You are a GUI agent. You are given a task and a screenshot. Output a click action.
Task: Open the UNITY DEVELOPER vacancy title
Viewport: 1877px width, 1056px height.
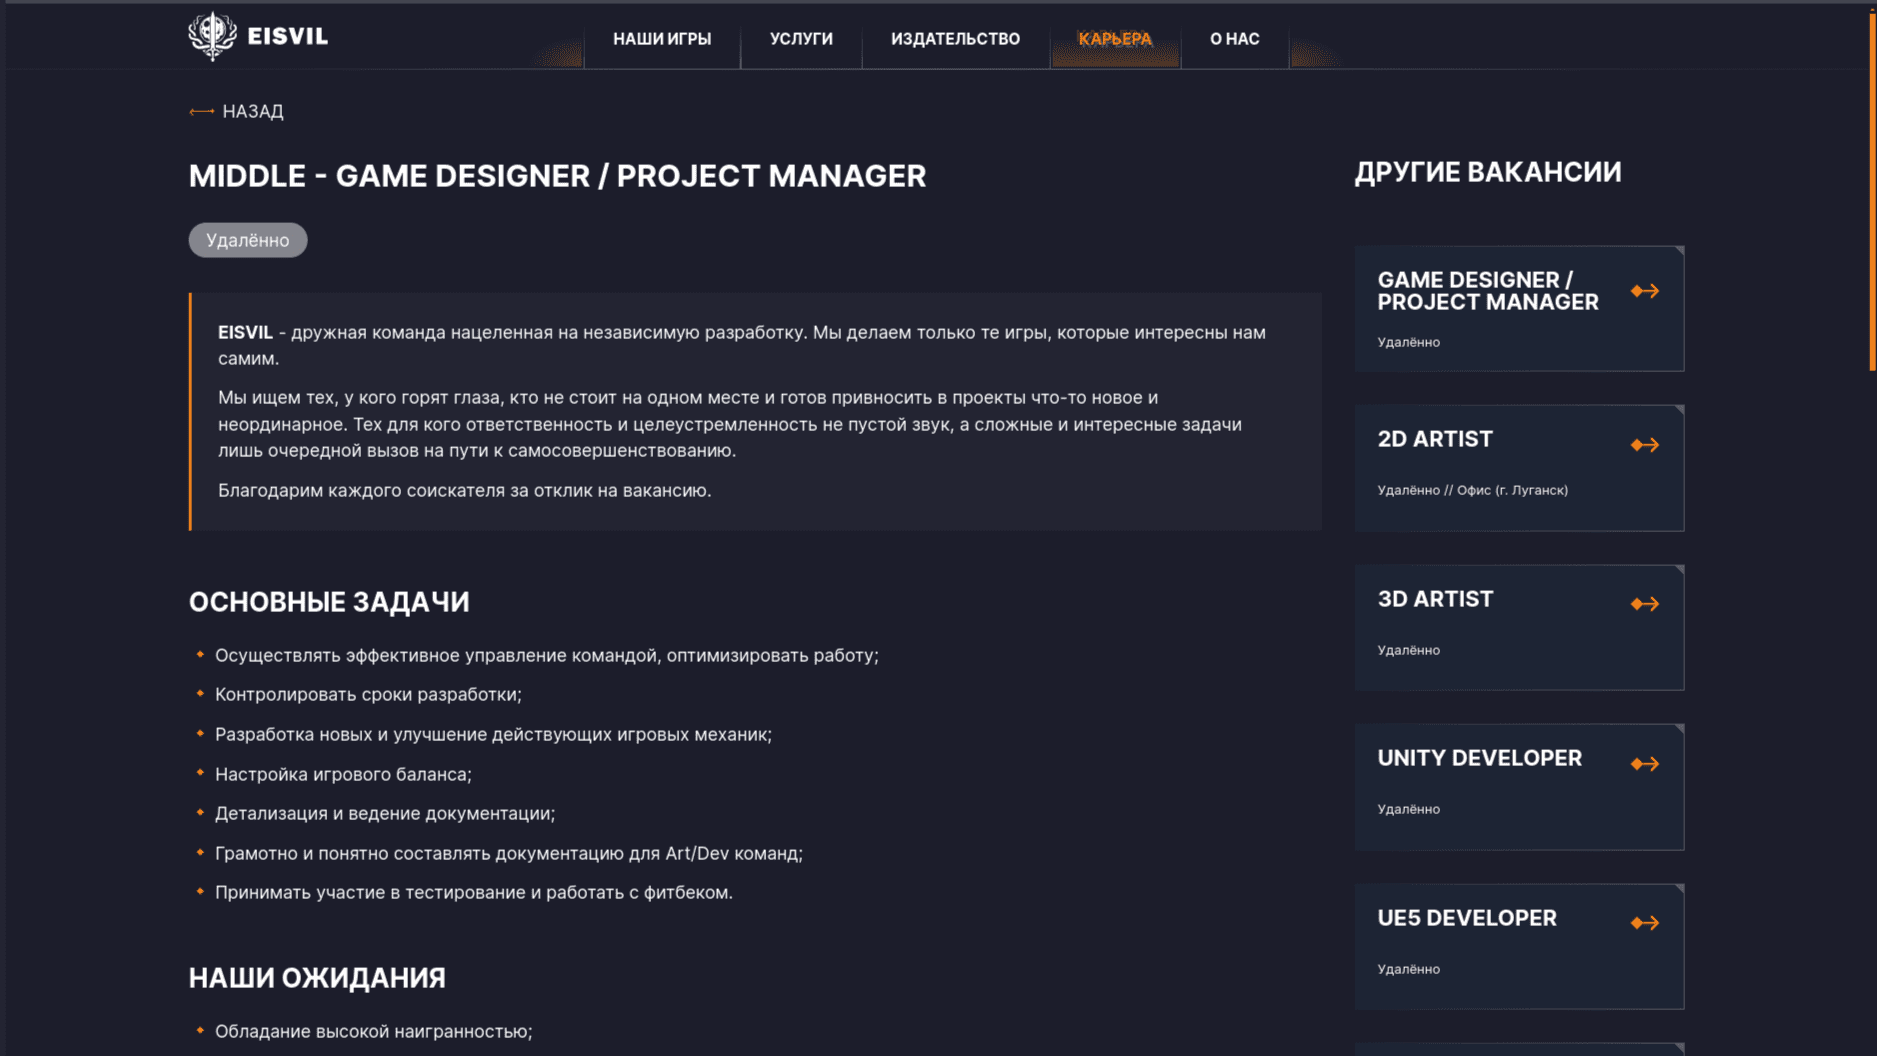click(x=1479, y=758)
